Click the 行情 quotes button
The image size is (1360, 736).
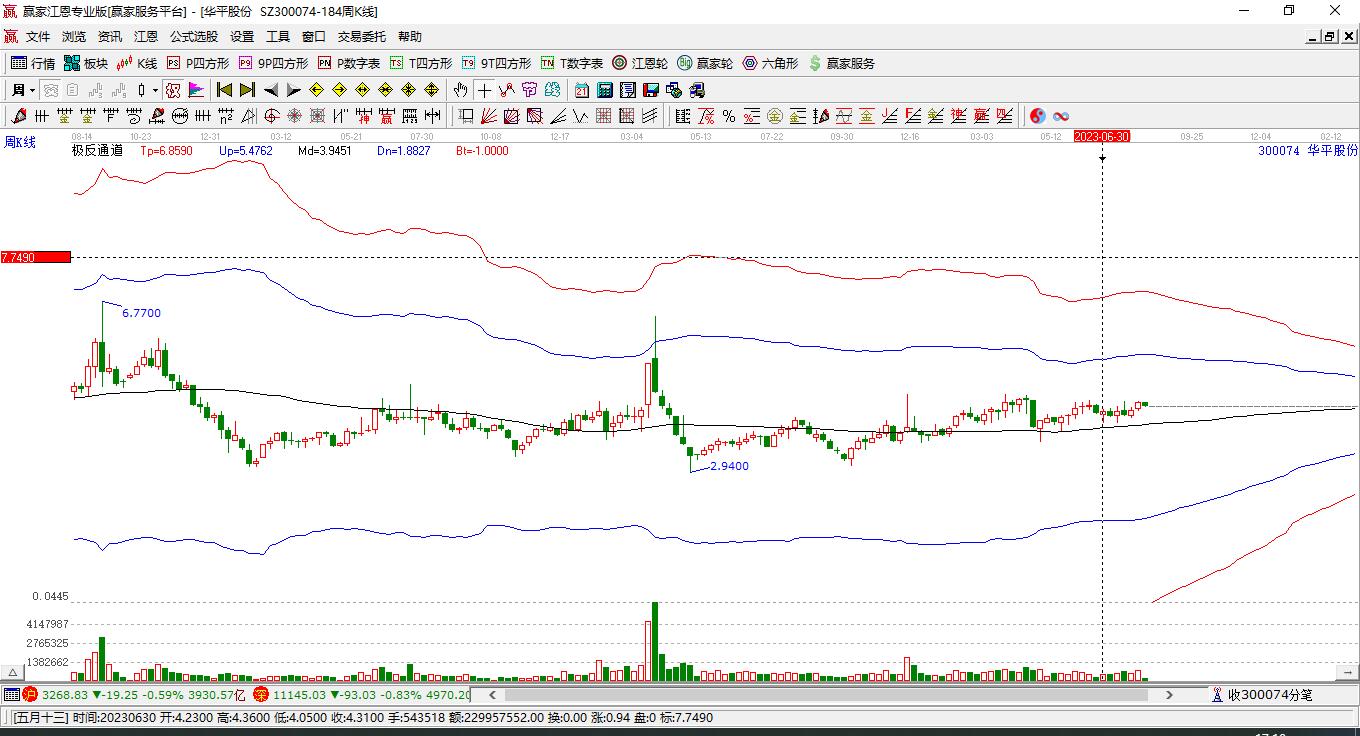tap(33, 63)
